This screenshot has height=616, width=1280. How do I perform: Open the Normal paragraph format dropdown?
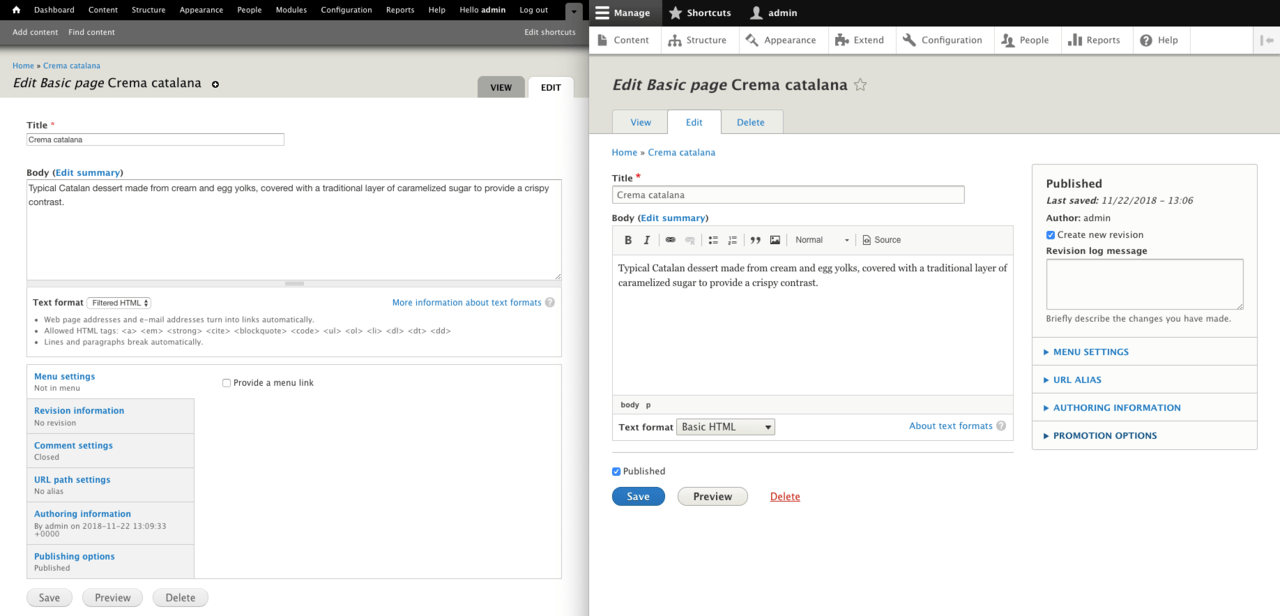point(822,240)
